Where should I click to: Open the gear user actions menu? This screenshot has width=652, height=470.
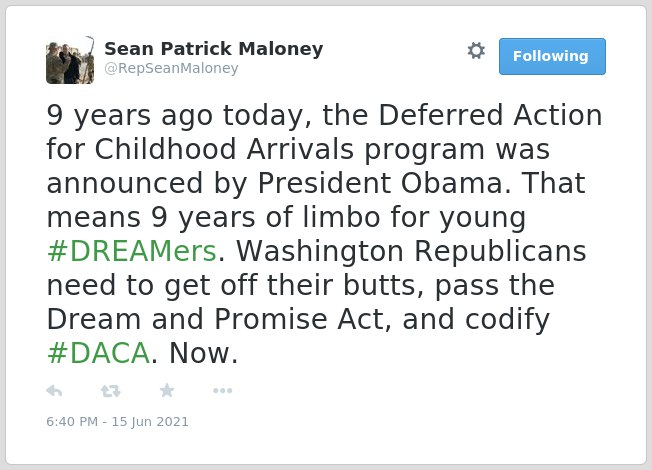tap(476, 51)
